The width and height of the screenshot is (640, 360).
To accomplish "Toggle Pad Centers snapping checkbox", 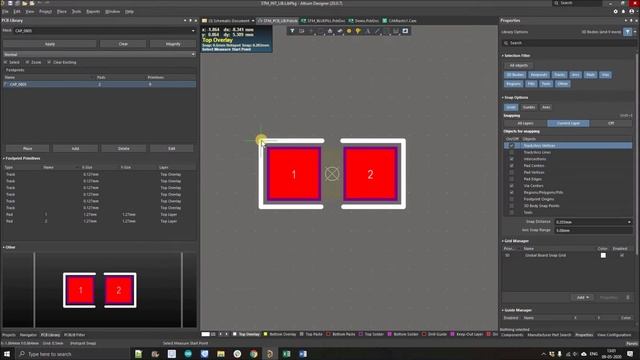I will pos(511,166).
